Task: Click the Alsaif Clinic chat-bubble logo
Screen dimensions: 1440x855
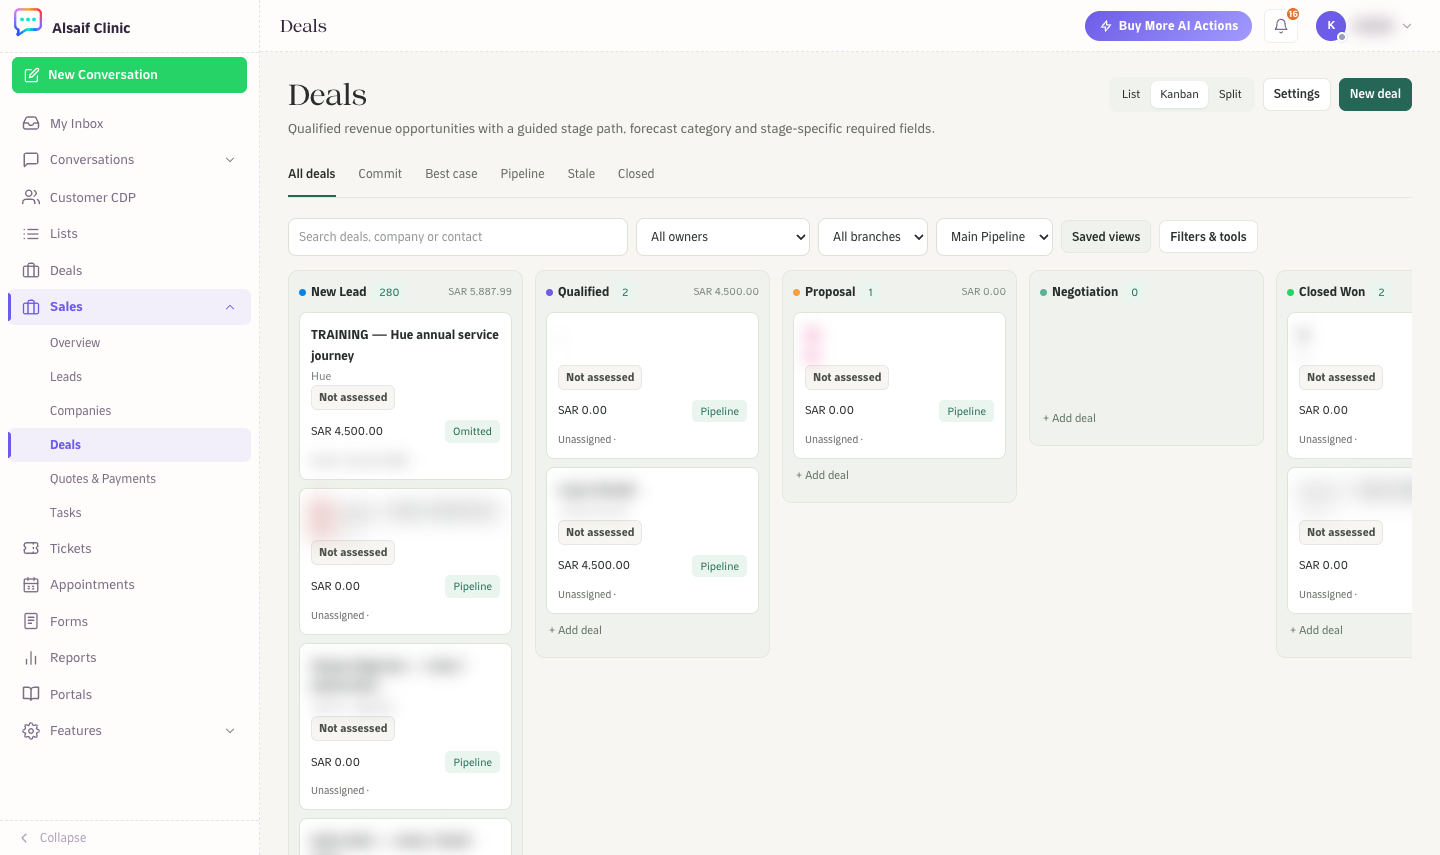Action: [28, 22]
